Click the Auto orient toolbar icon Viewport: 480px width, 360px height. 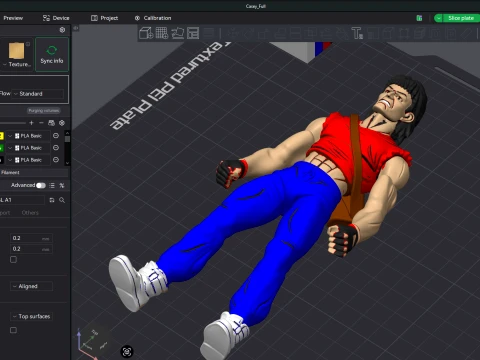click(x=177, y=33)
